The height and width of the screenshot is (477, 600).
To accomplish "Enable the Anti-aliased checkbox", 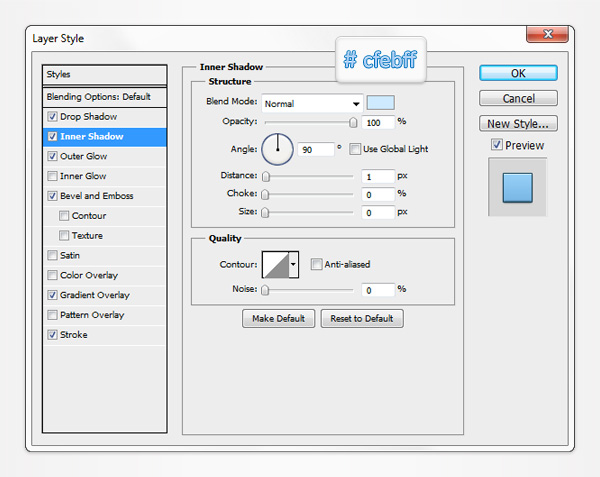I will point(317,264).
